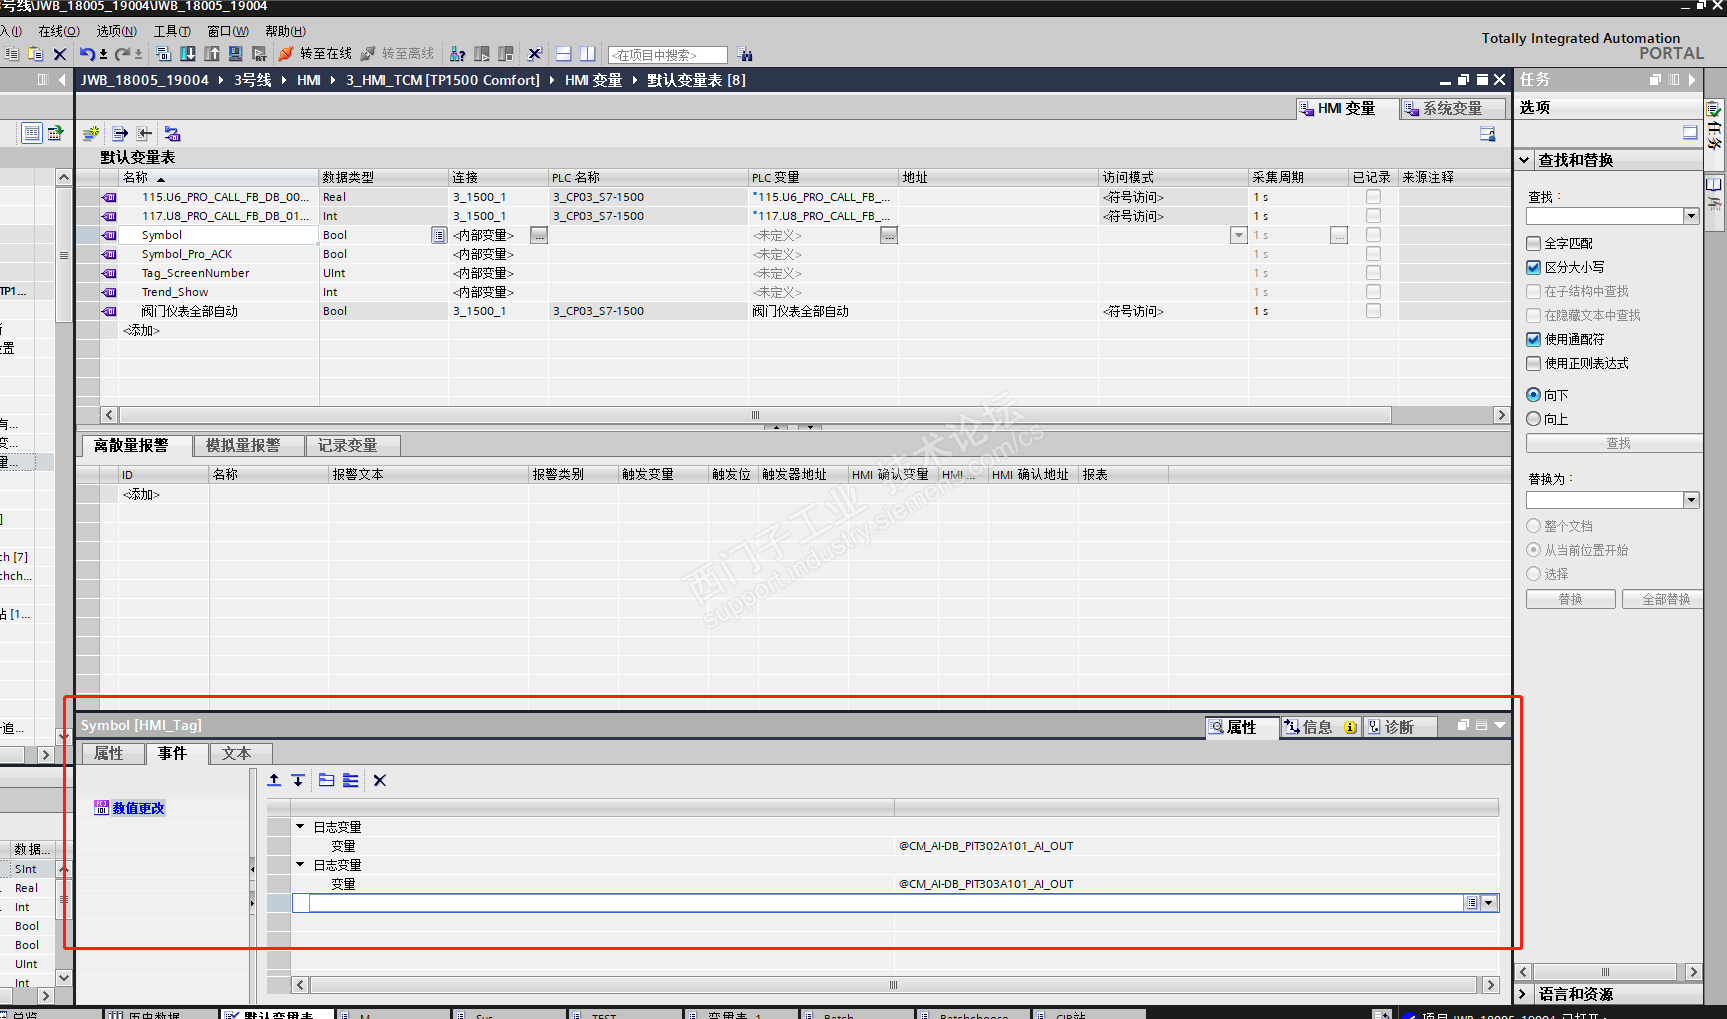Enable the 全字匹配 checkbox
1727x1019 pixels.
tap(1533, 243)
